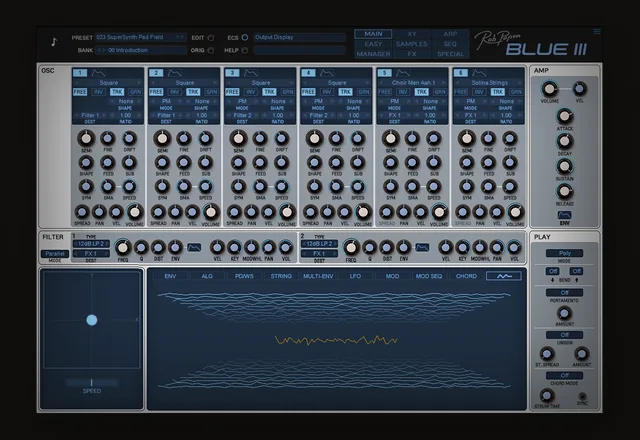Enable GRN on oscillator 4
640x440 pixels.
click(x=364, y=92)
